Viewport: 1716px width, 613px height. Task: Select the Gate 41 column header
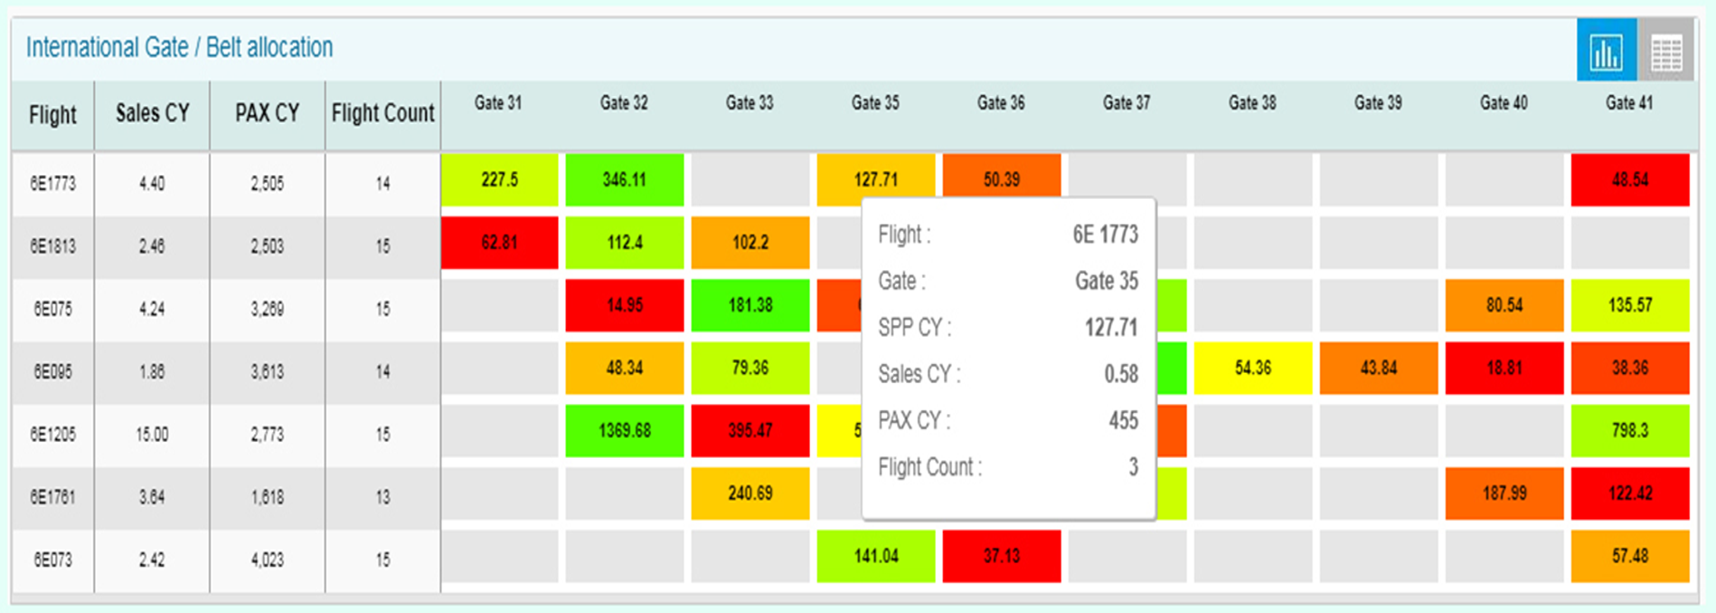(1629, 103)
